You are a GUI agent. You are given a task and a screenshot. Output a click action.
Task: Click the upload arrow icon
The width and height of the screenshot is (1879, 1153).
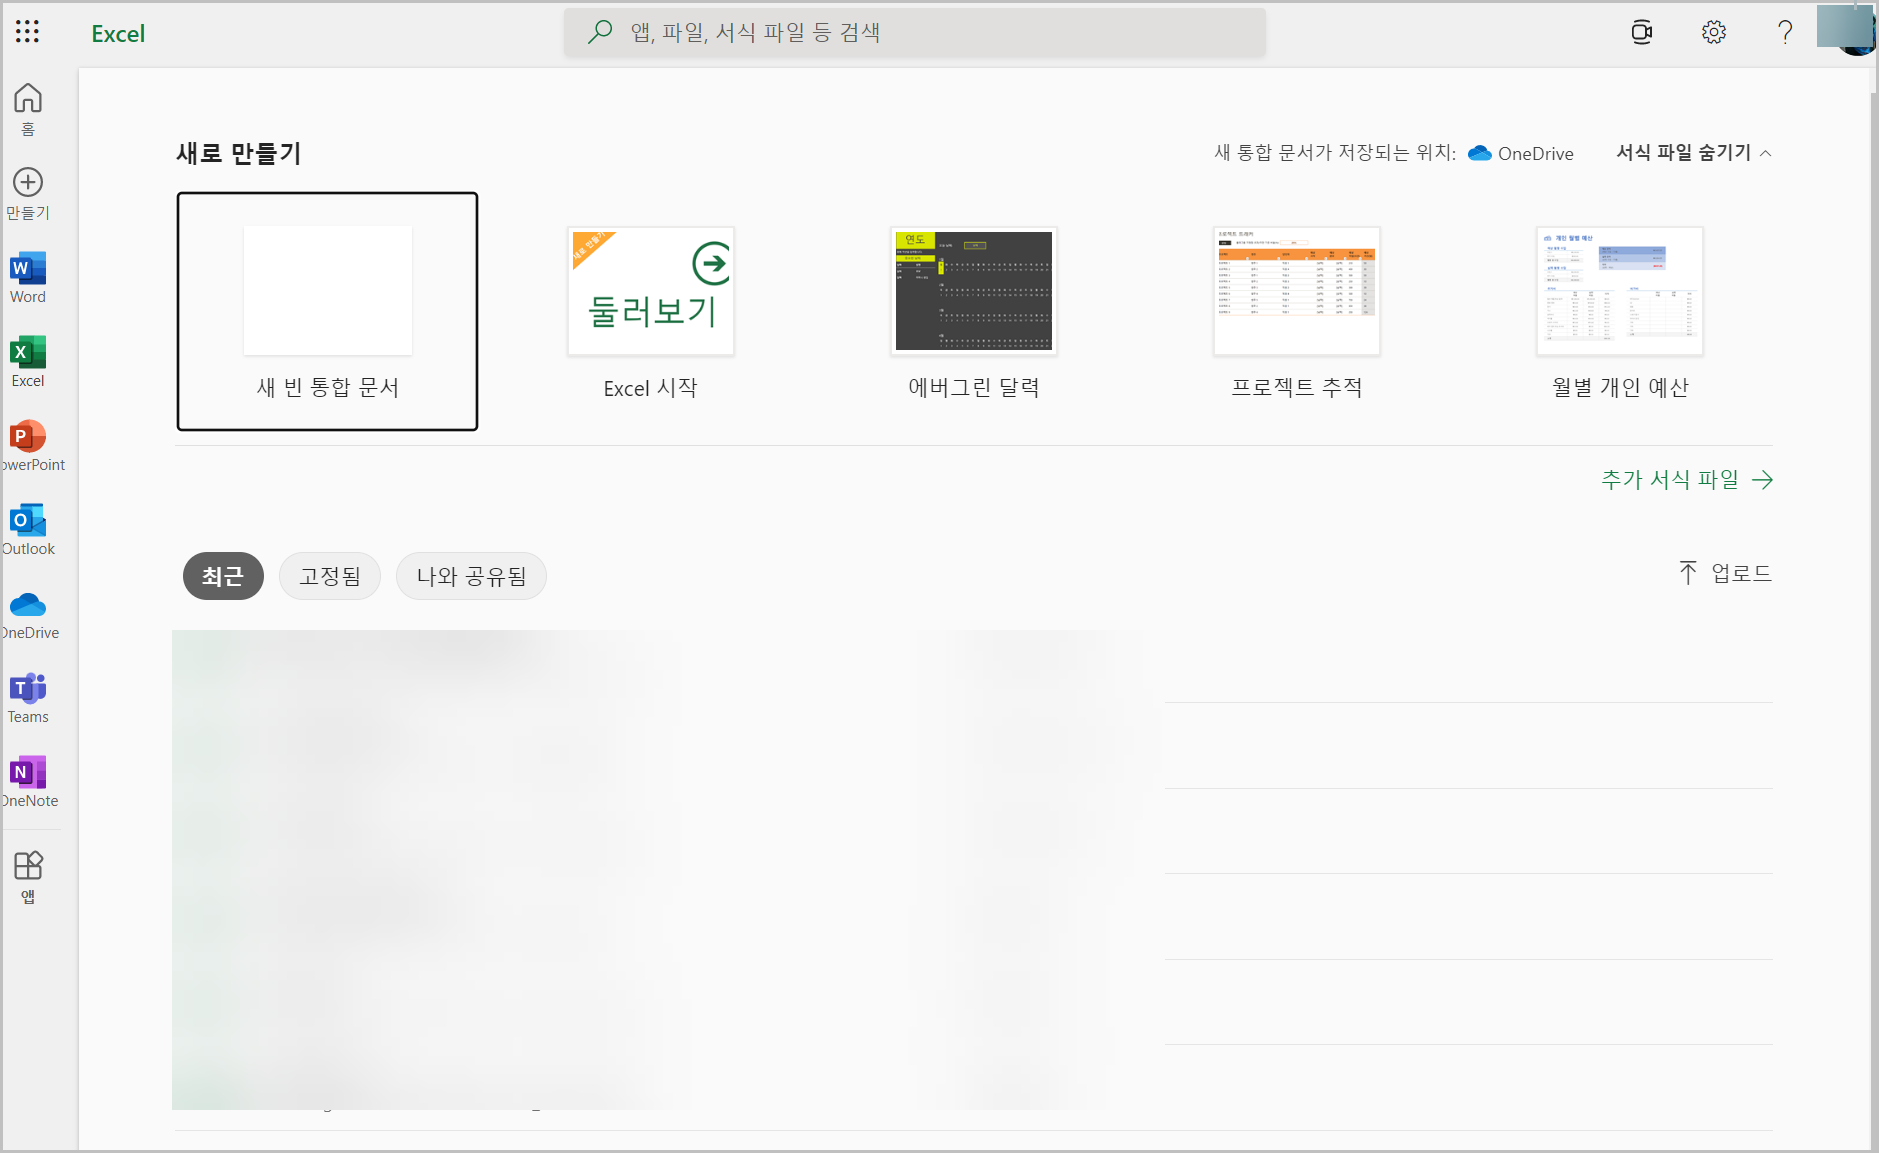coord(1688,573)
